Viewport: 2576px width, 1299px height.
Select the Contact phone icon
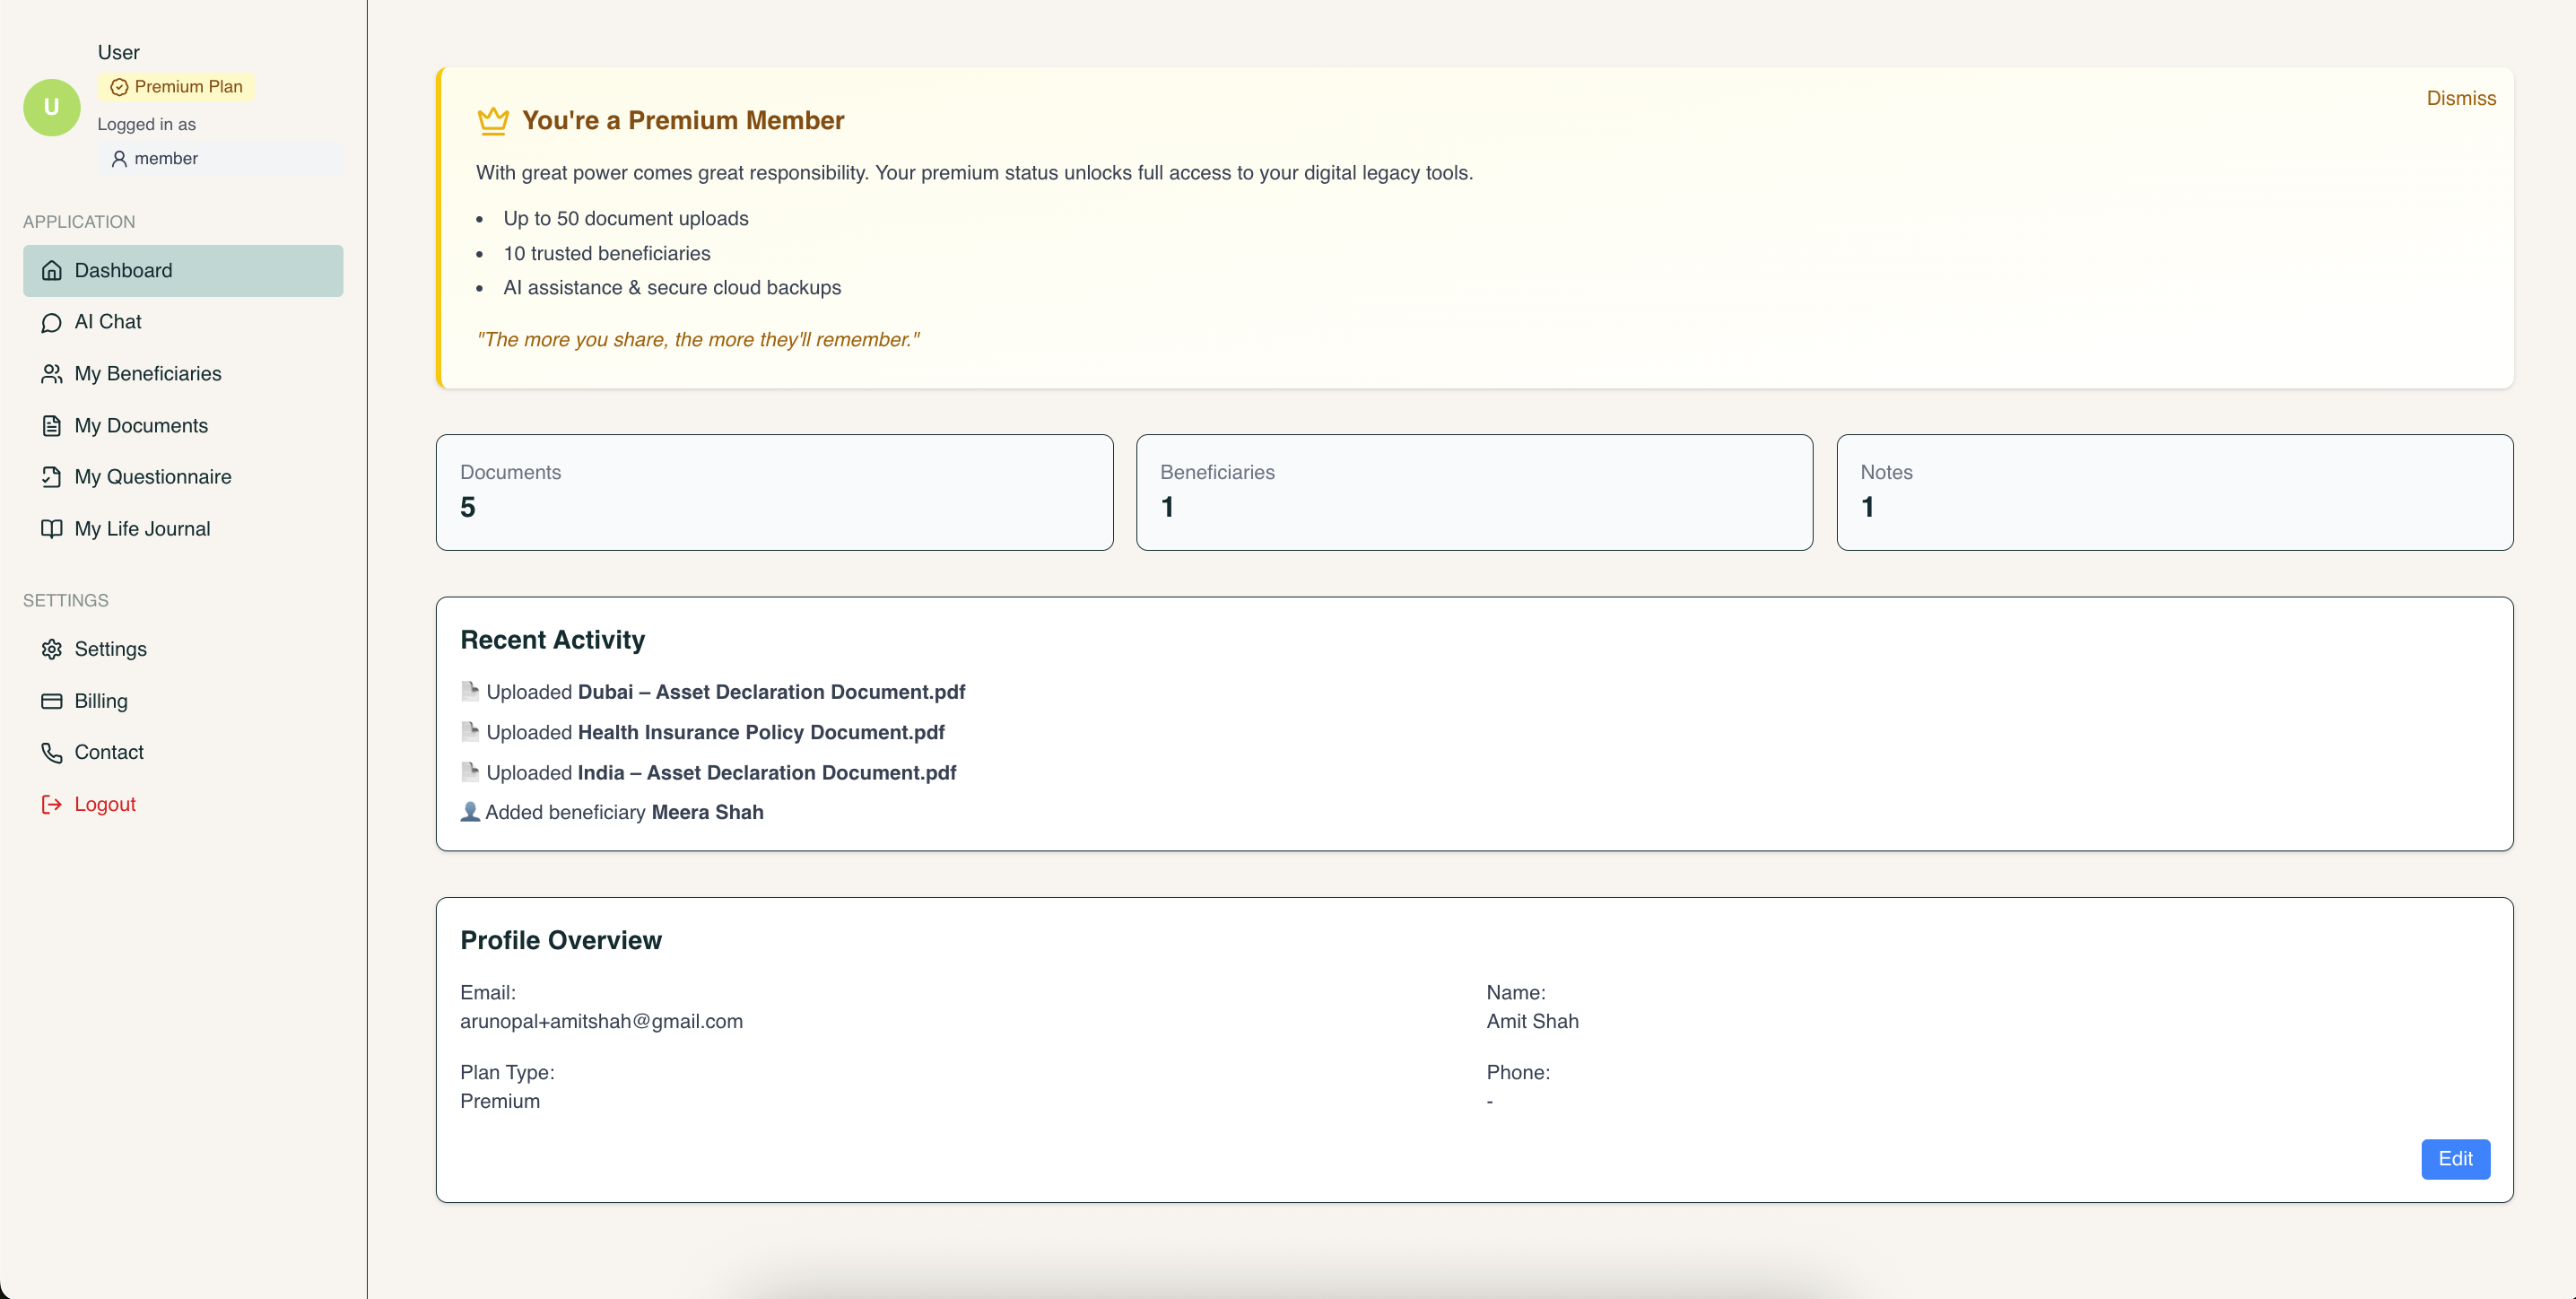pos(52,751)
